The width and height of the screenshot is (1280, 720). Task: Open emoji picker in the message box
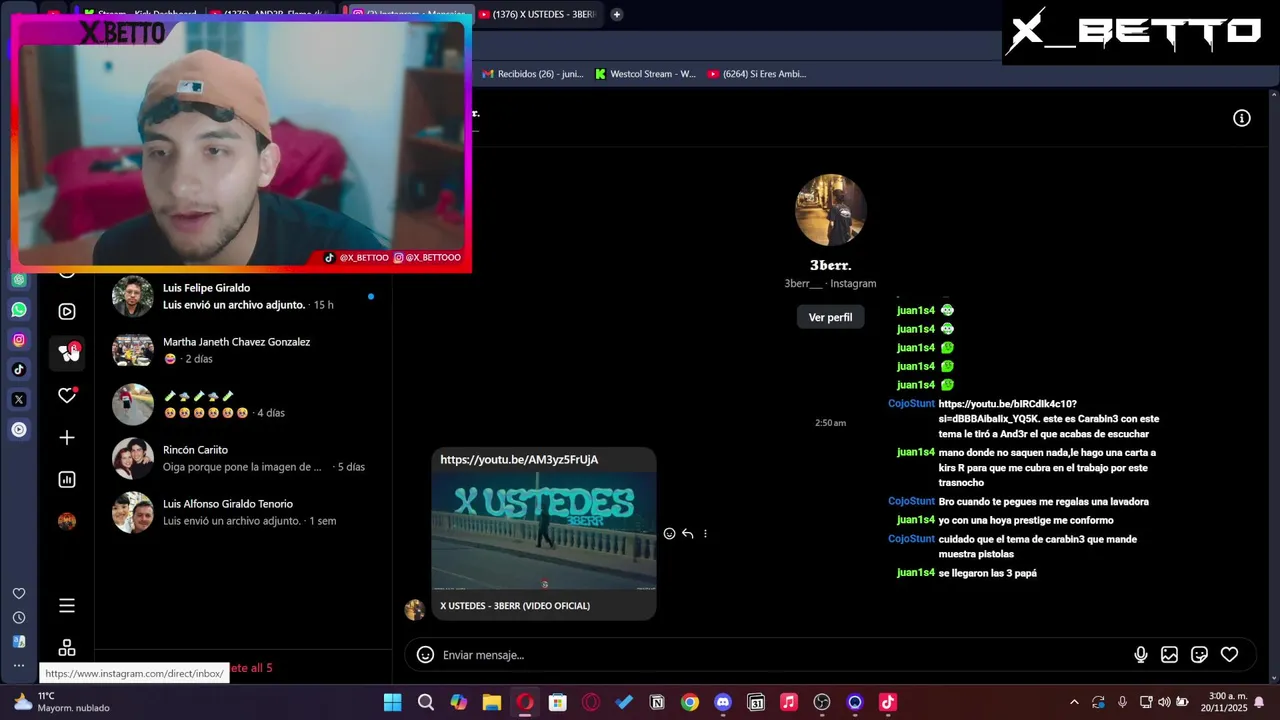[x=425, y=655]
